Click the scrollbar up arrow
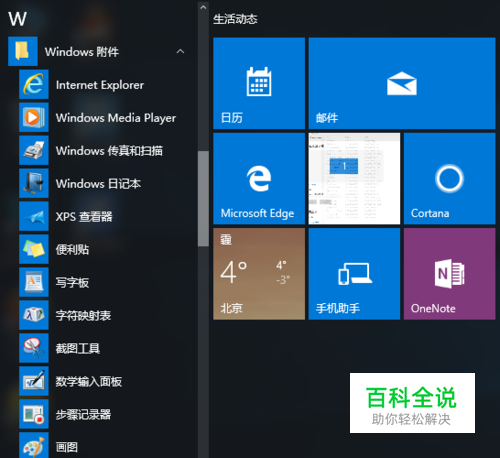The height and width of the screenshot is (458, 500). pyautogui.click(x=203, y=7)
